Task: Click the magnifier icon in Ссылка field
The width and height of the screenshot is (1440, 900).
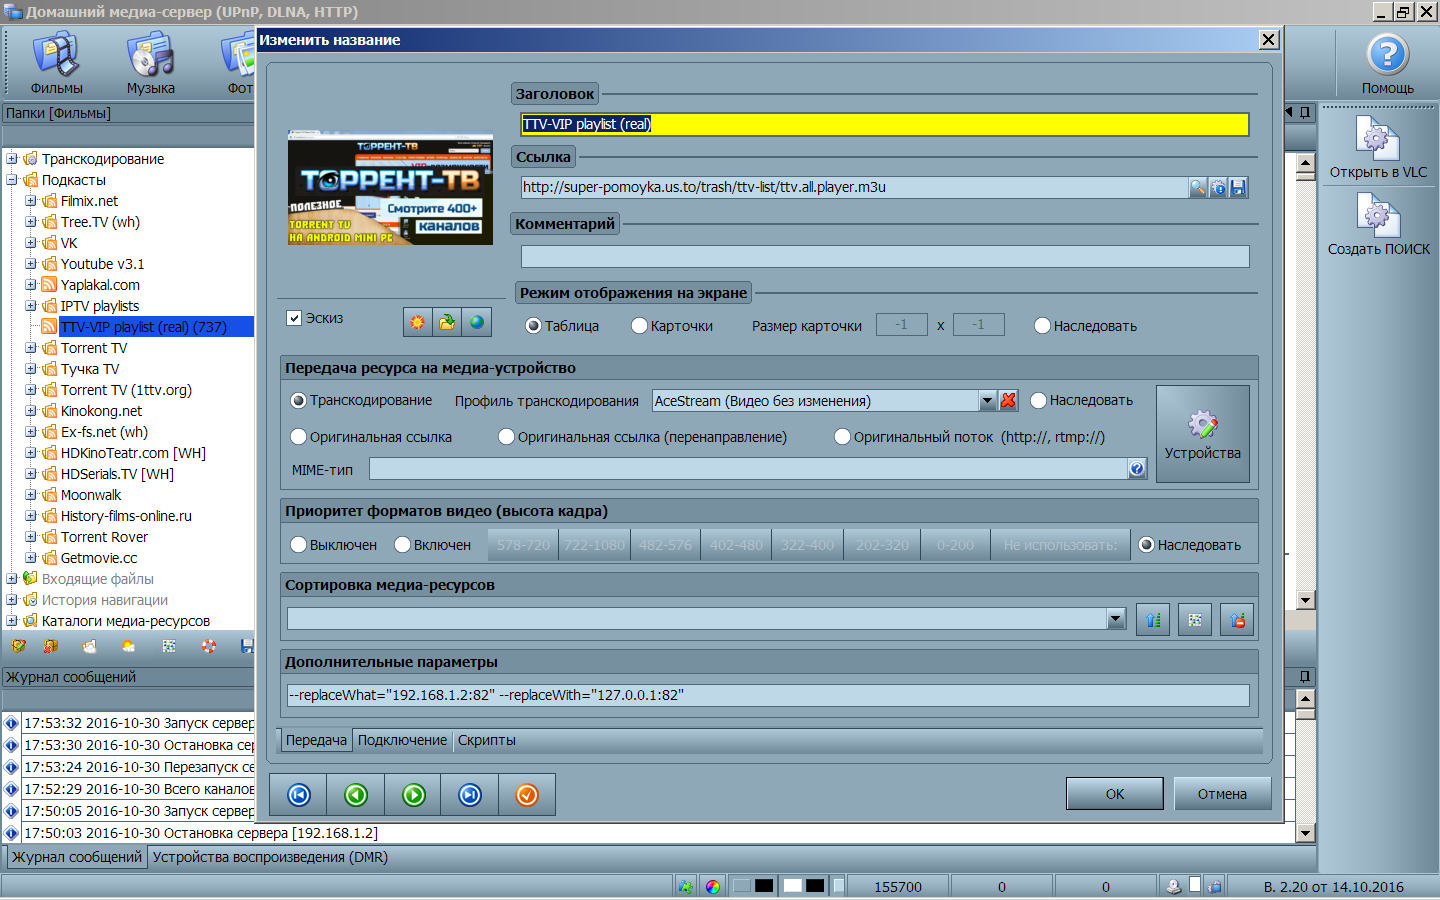Action: [x=1197, y=188]
